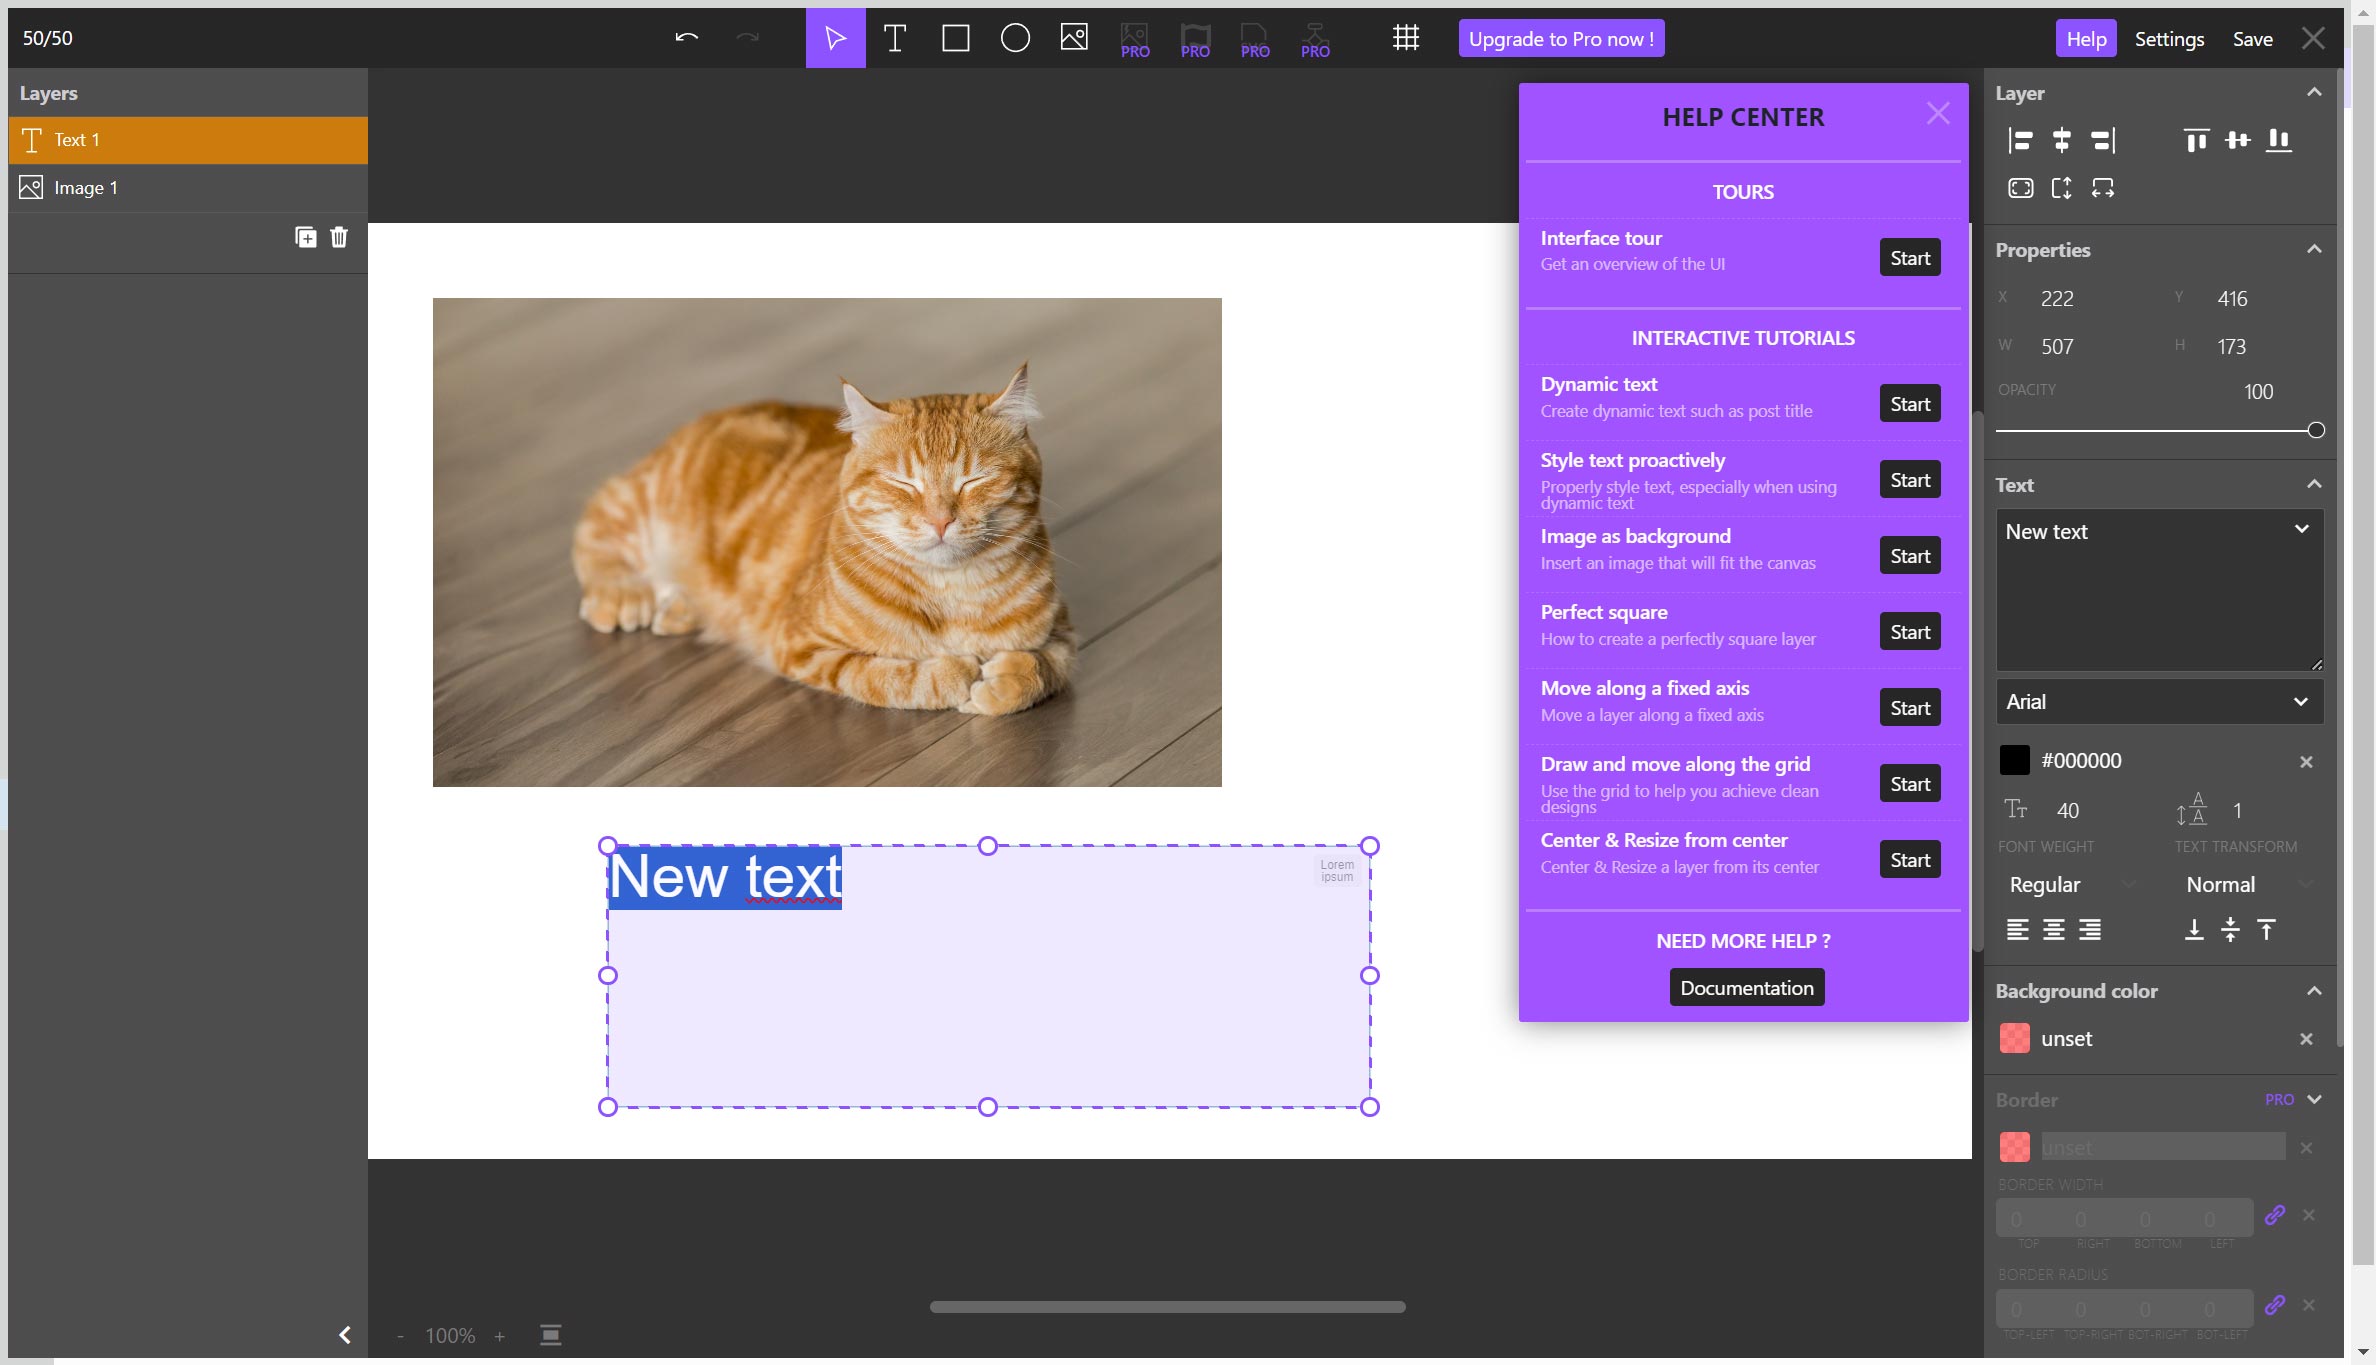2376x1365 pixels.
Task: Click the fit-to-screen zoom icon
Action: click(551, 1335)
